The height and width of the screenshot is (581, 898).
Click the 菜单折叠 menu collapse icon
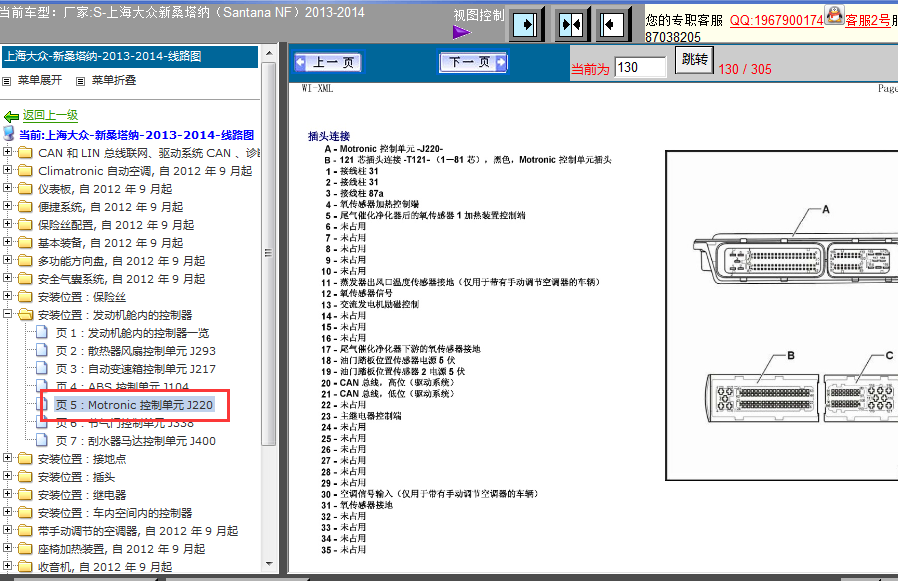[80, 81]
